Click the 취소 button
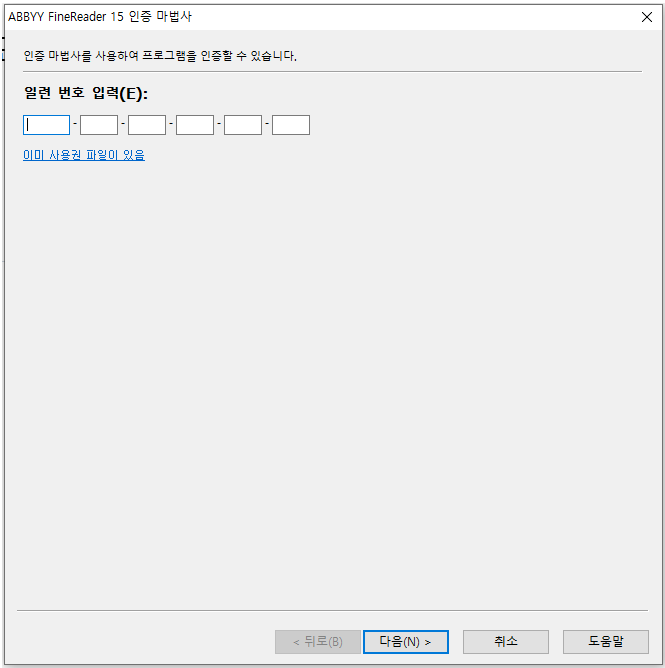The height and width of the screenshot is (668, 665). pos(506,642)
